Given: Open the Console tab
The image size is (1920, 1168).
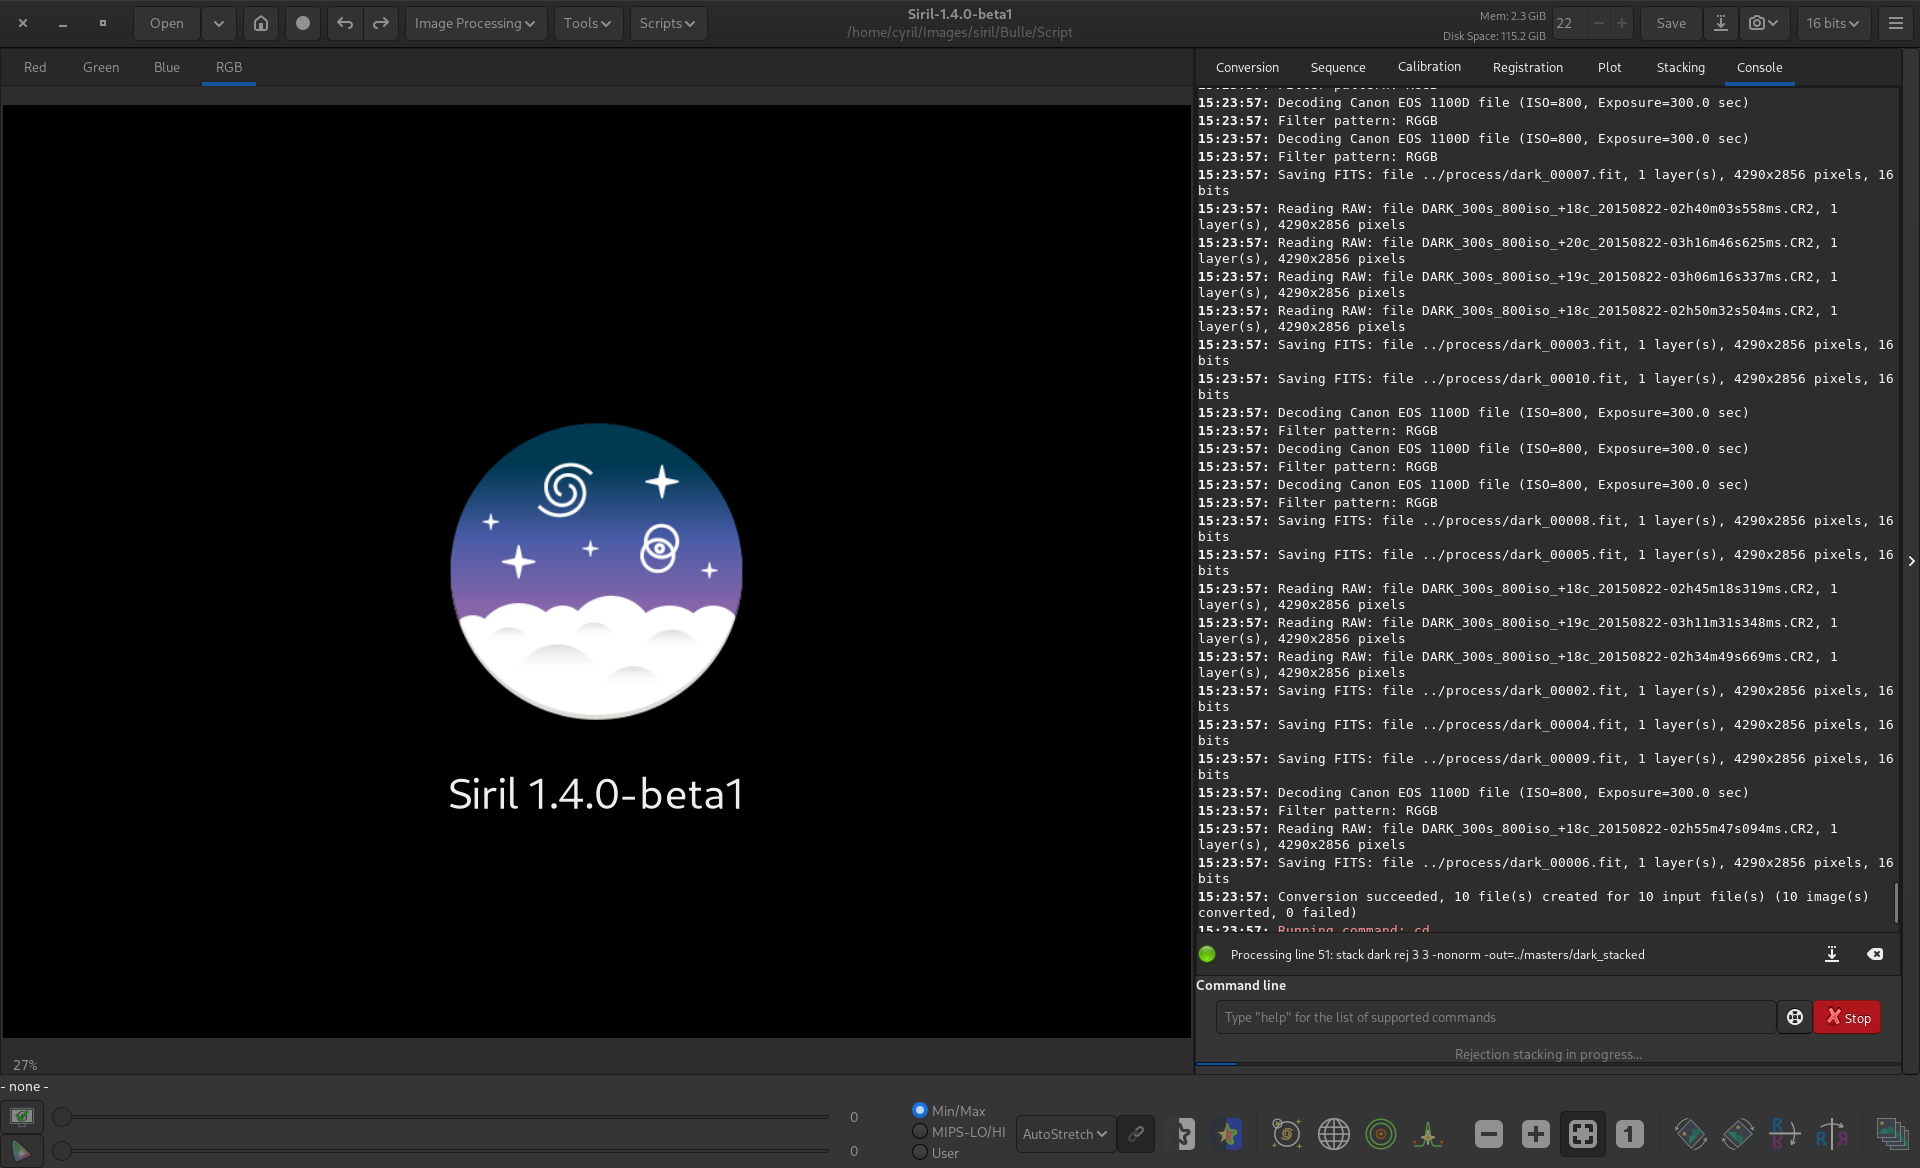Looking at the screenshot, I should tap(1759, 67).
